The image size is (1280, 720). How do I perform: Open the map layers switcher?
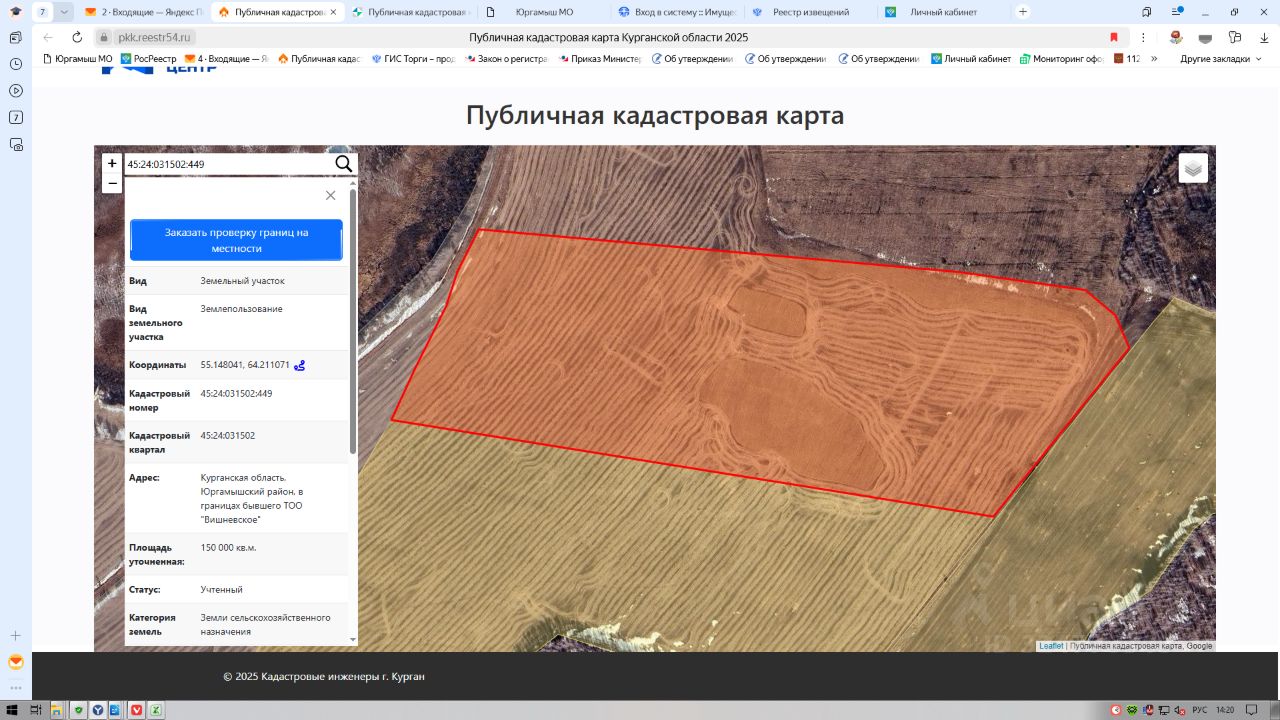point(1192,168)
